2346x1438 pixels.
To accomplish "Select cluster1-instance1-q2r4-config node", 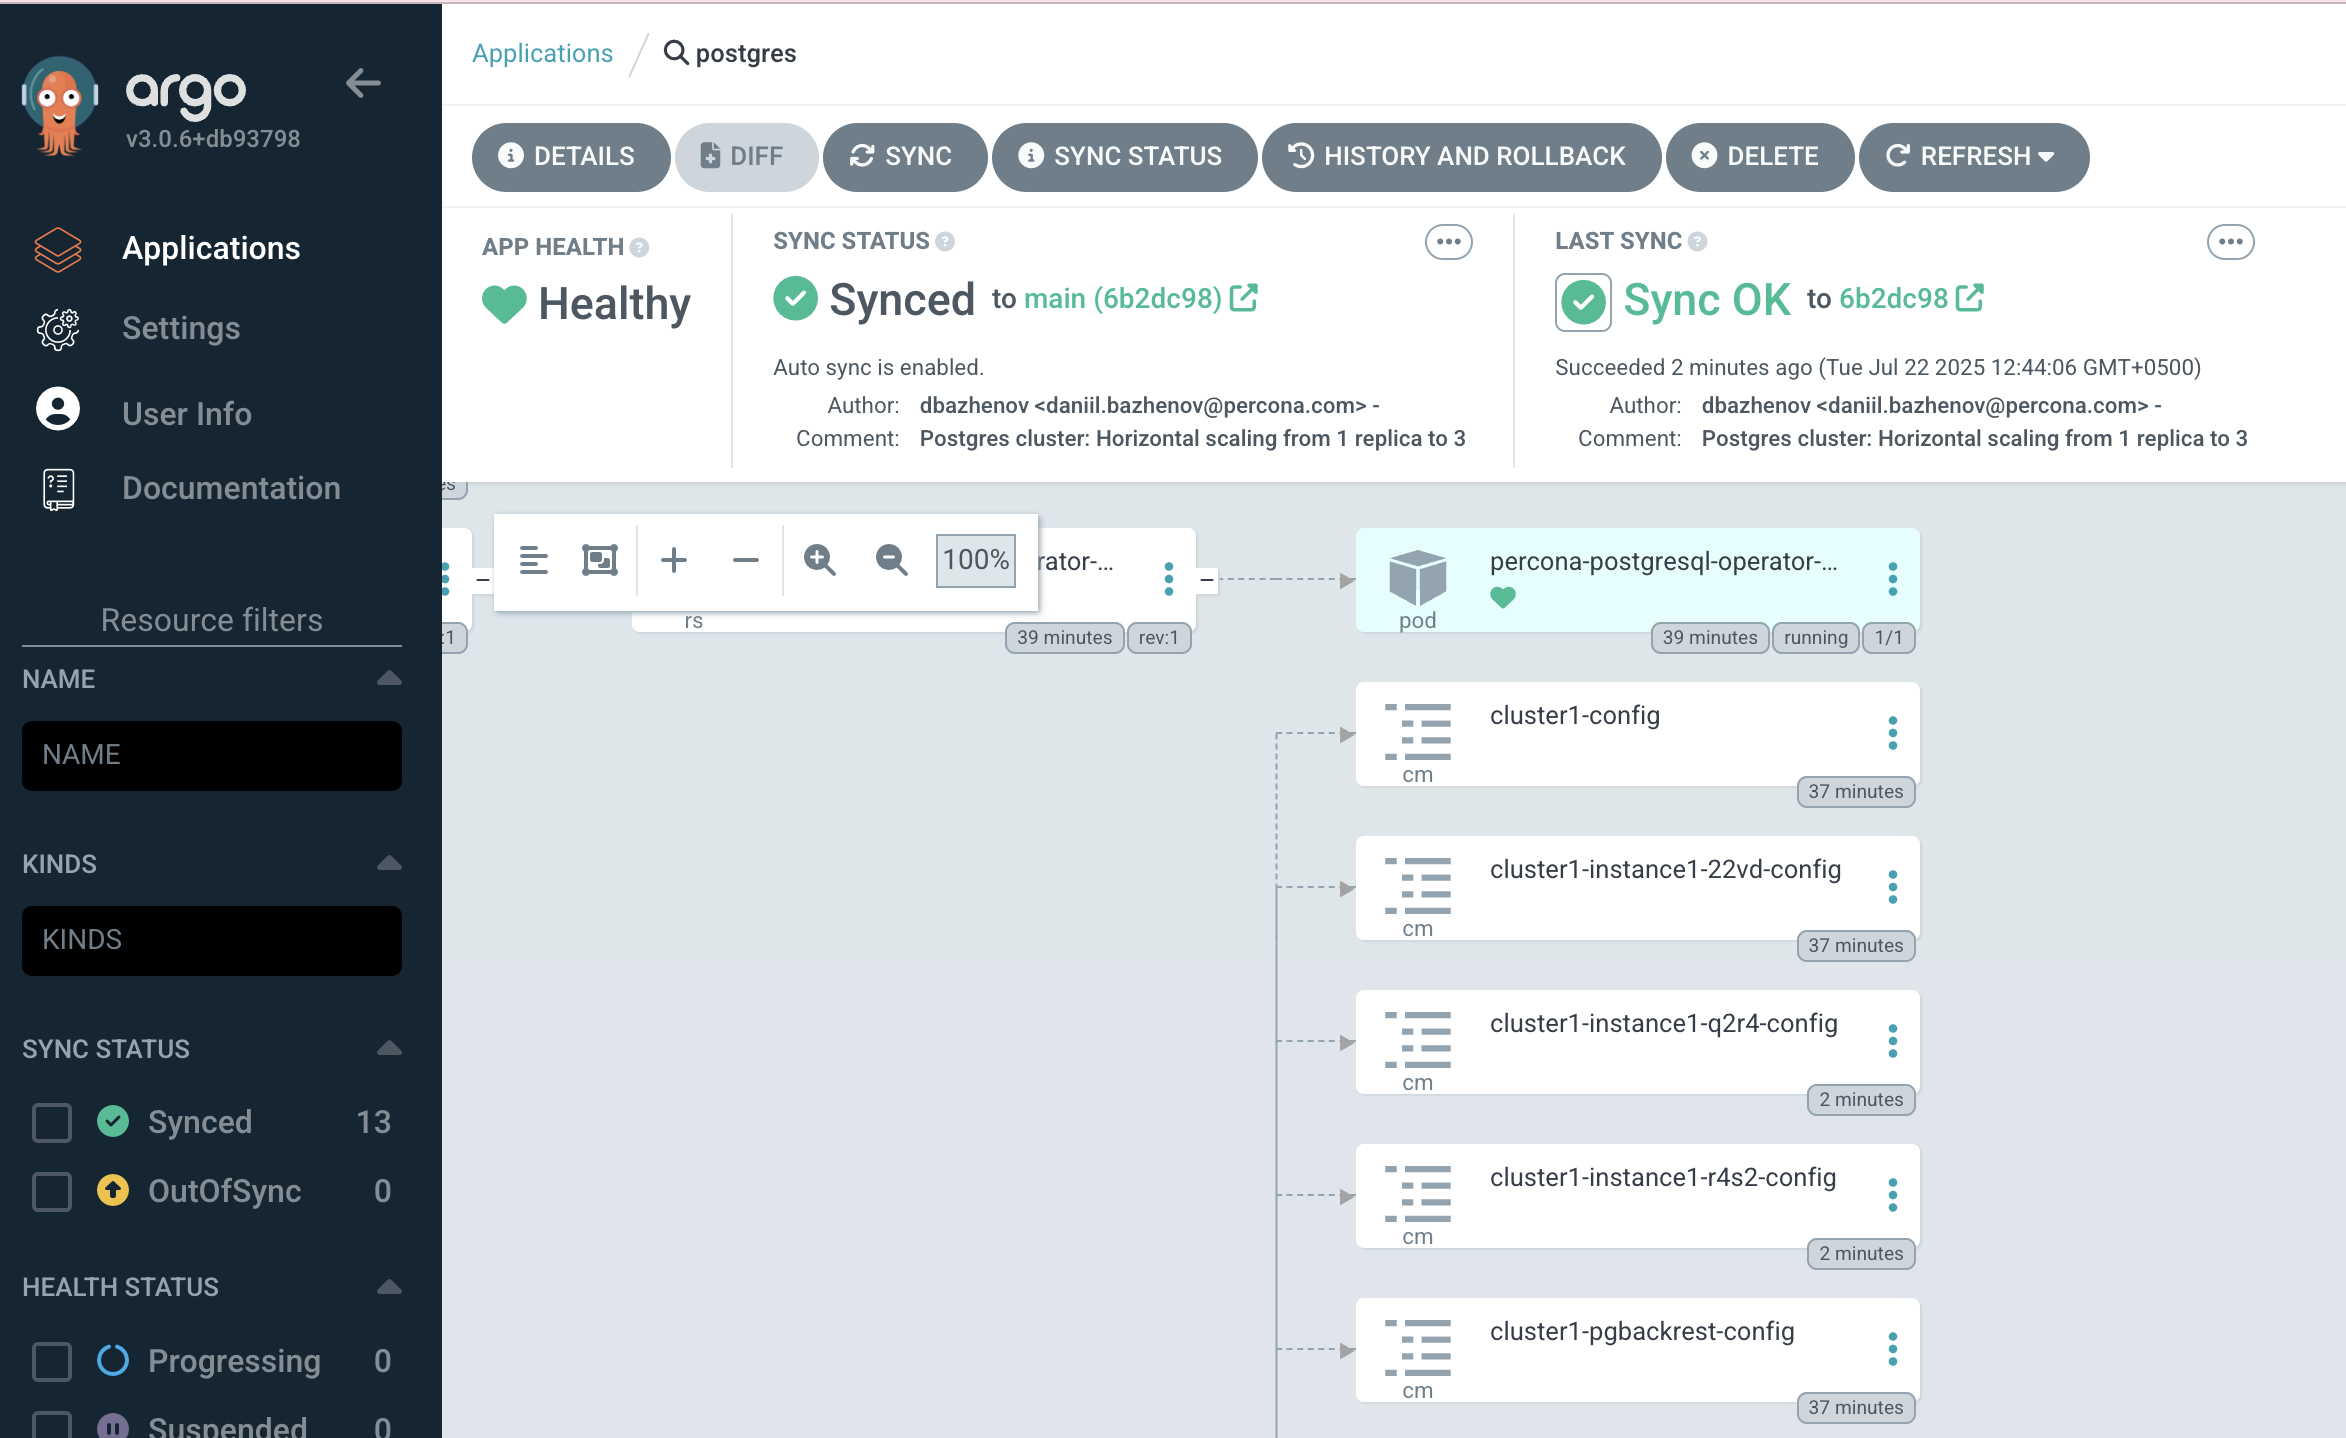I will coord(1637,1042).
